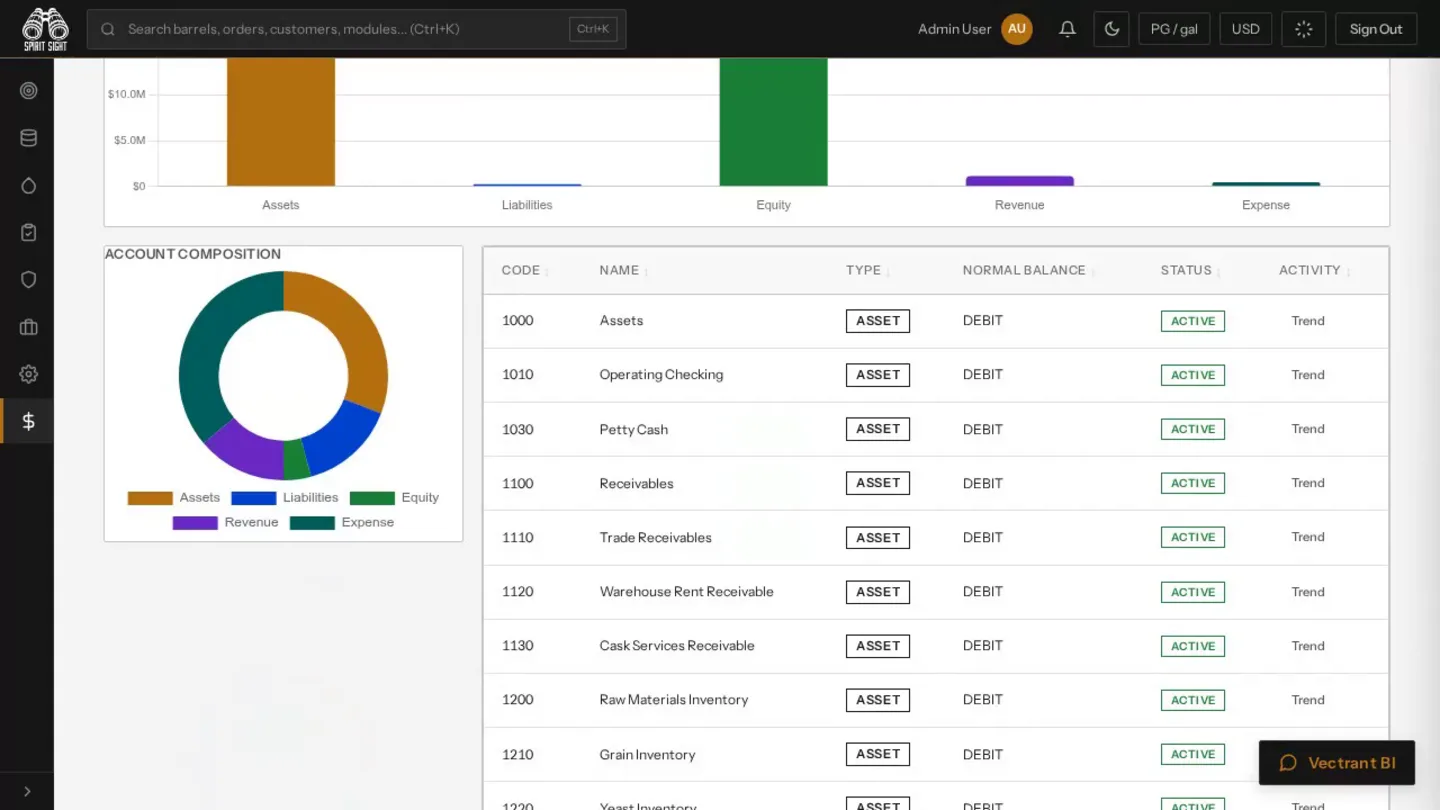This screenshot has height=810, width=1440.
Task: Toggle Expense legend entry in donut chart
Action: [342, 522]
